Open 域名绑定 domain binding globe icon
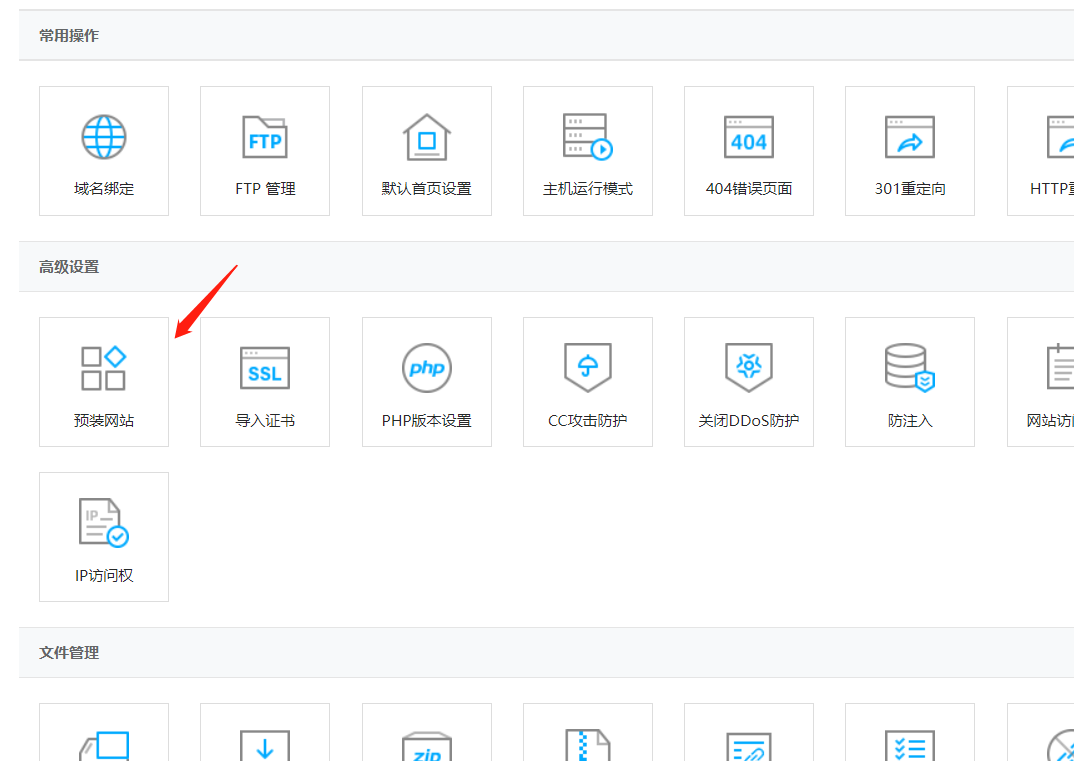The image size is (1074, 761). click(x=104, y=137)
